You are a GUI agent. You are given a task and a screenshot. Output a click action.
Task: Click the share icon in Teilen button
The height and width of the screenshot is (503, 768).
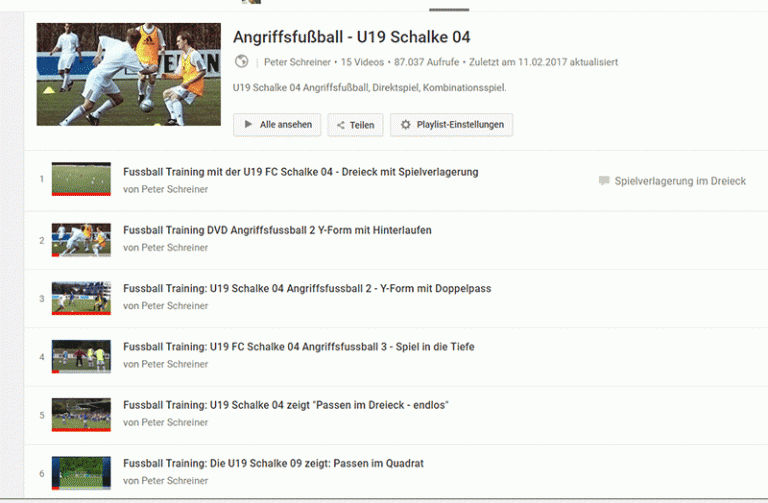(340, 125)
